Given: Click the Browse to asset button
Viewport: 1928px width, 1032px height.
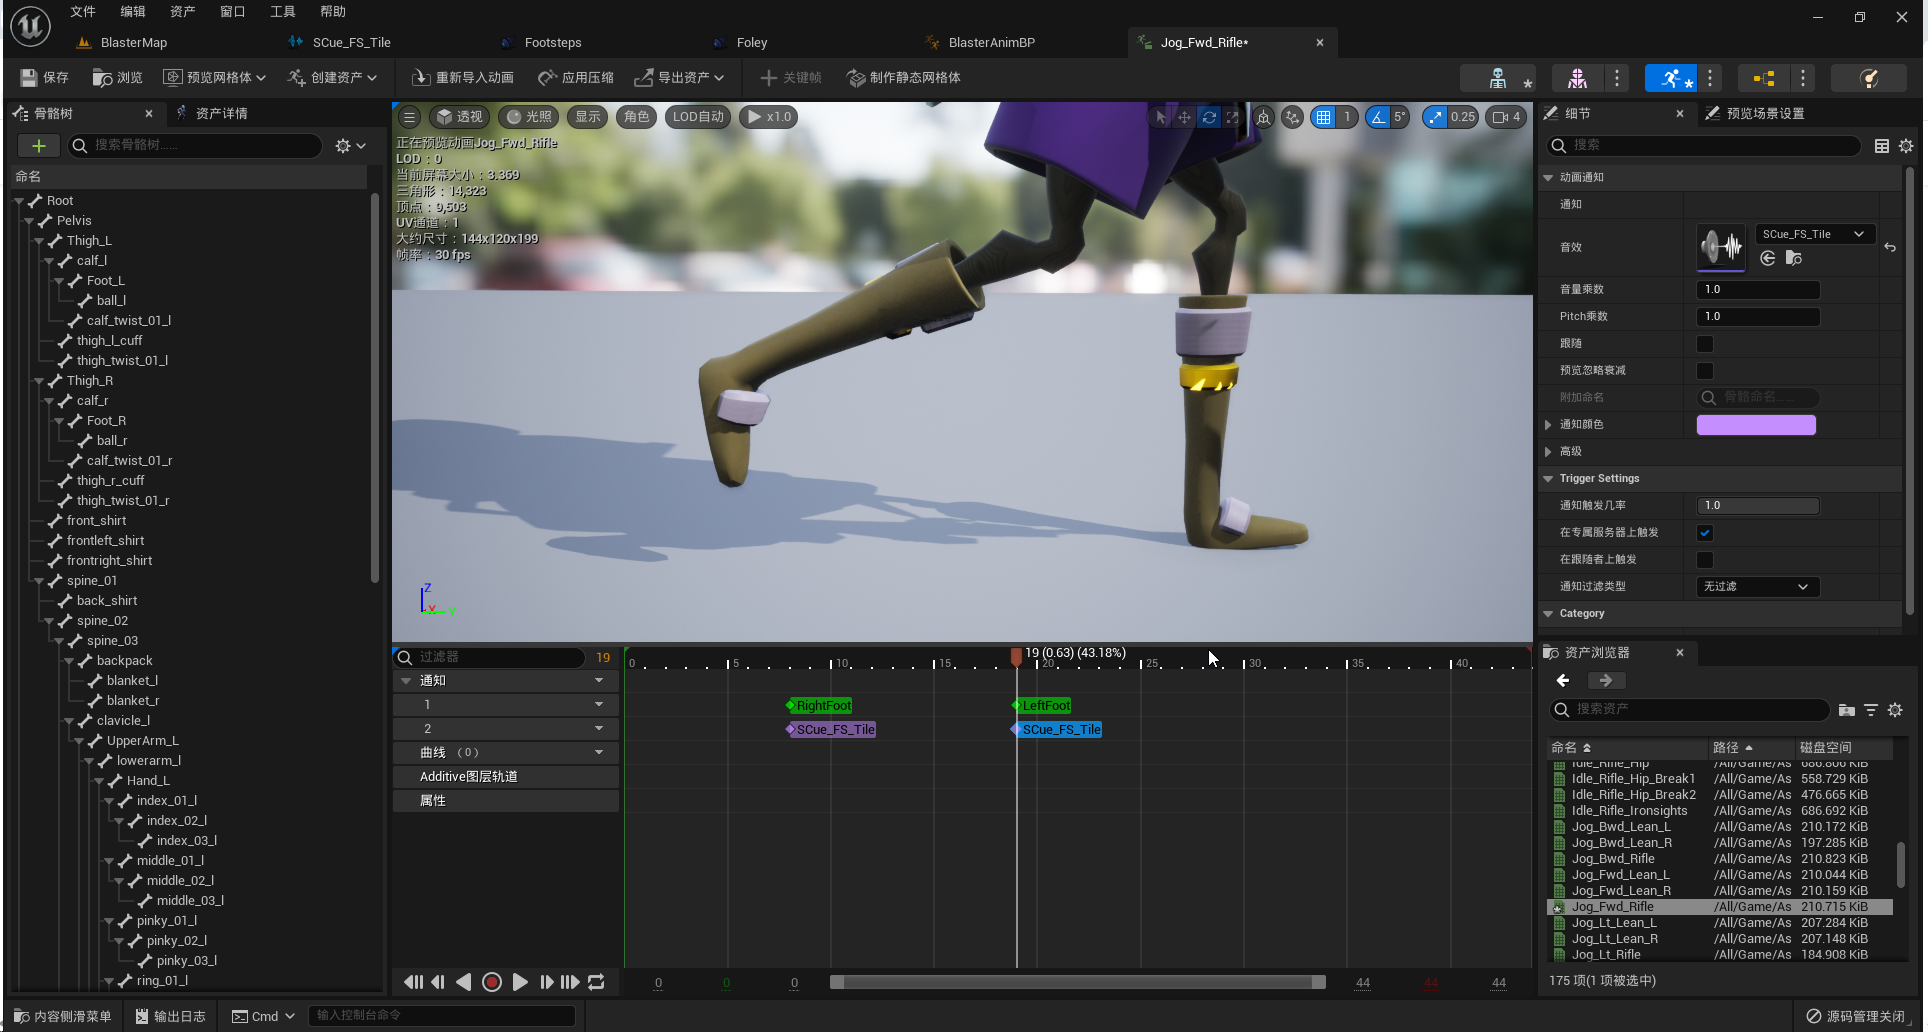Looking at the screenshot, I should click(117, 77).
